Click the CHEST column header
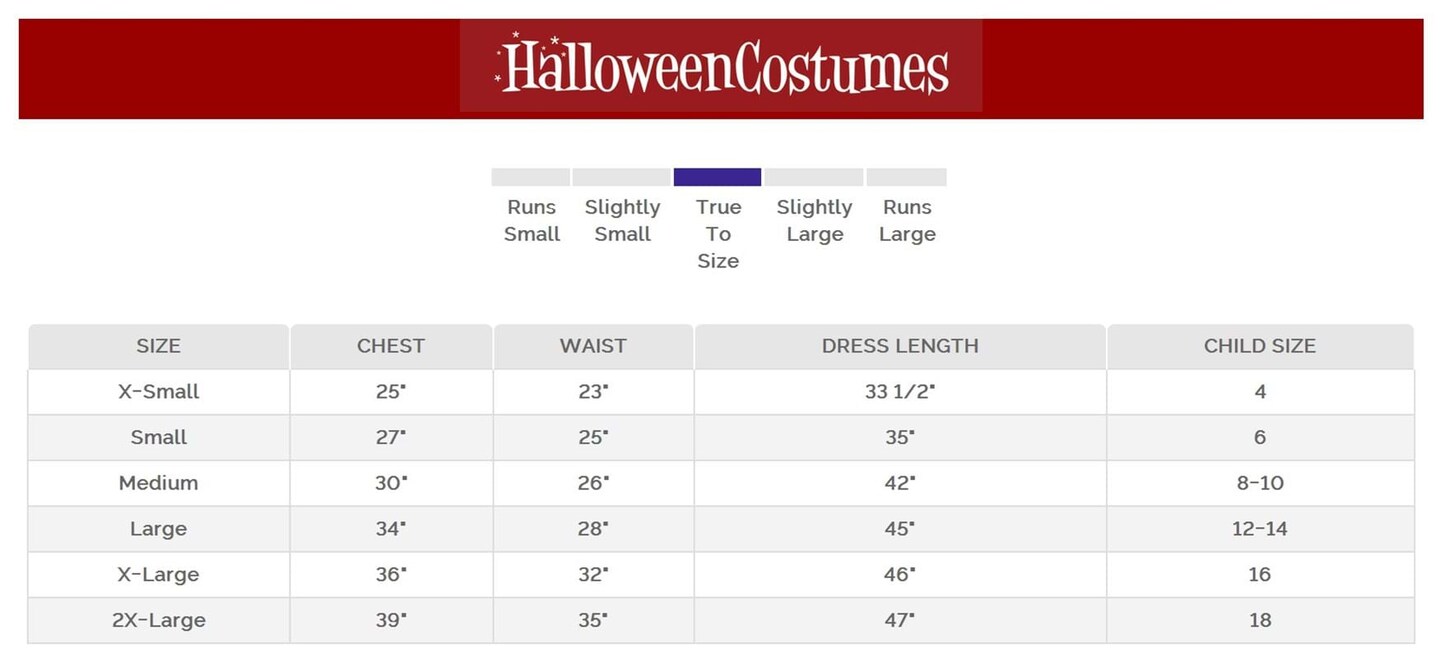1440x671 pixels. 391,346
